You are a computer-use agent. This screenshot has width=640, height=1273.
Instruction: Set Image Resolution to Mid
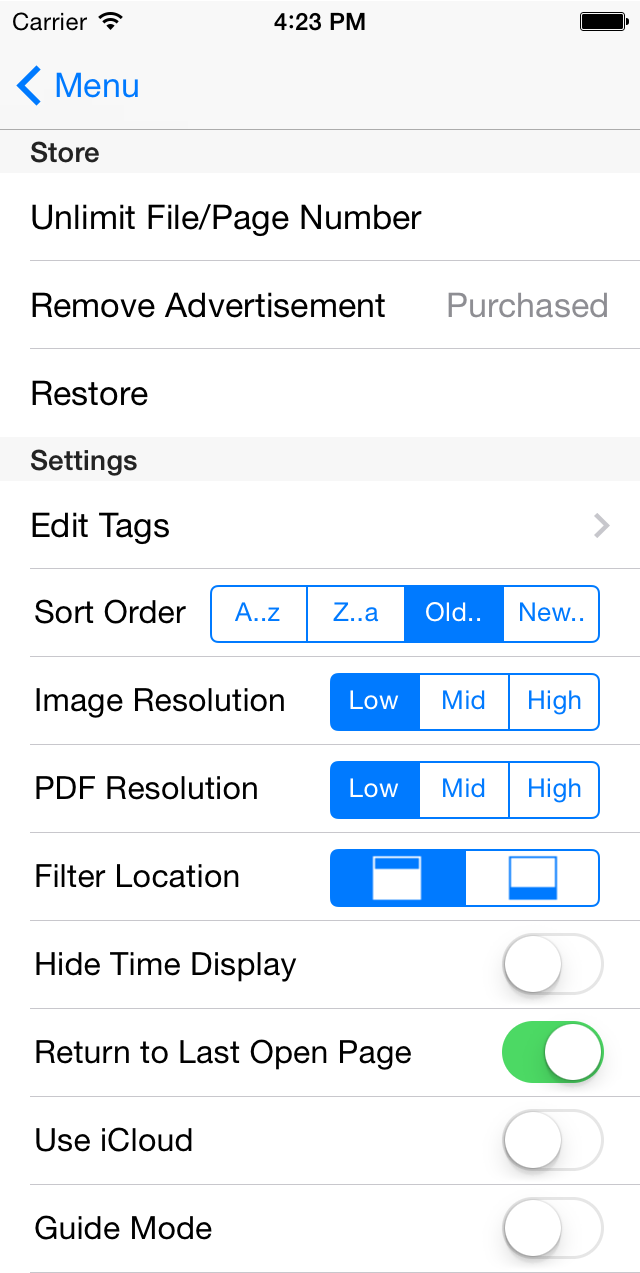point(464,701)
